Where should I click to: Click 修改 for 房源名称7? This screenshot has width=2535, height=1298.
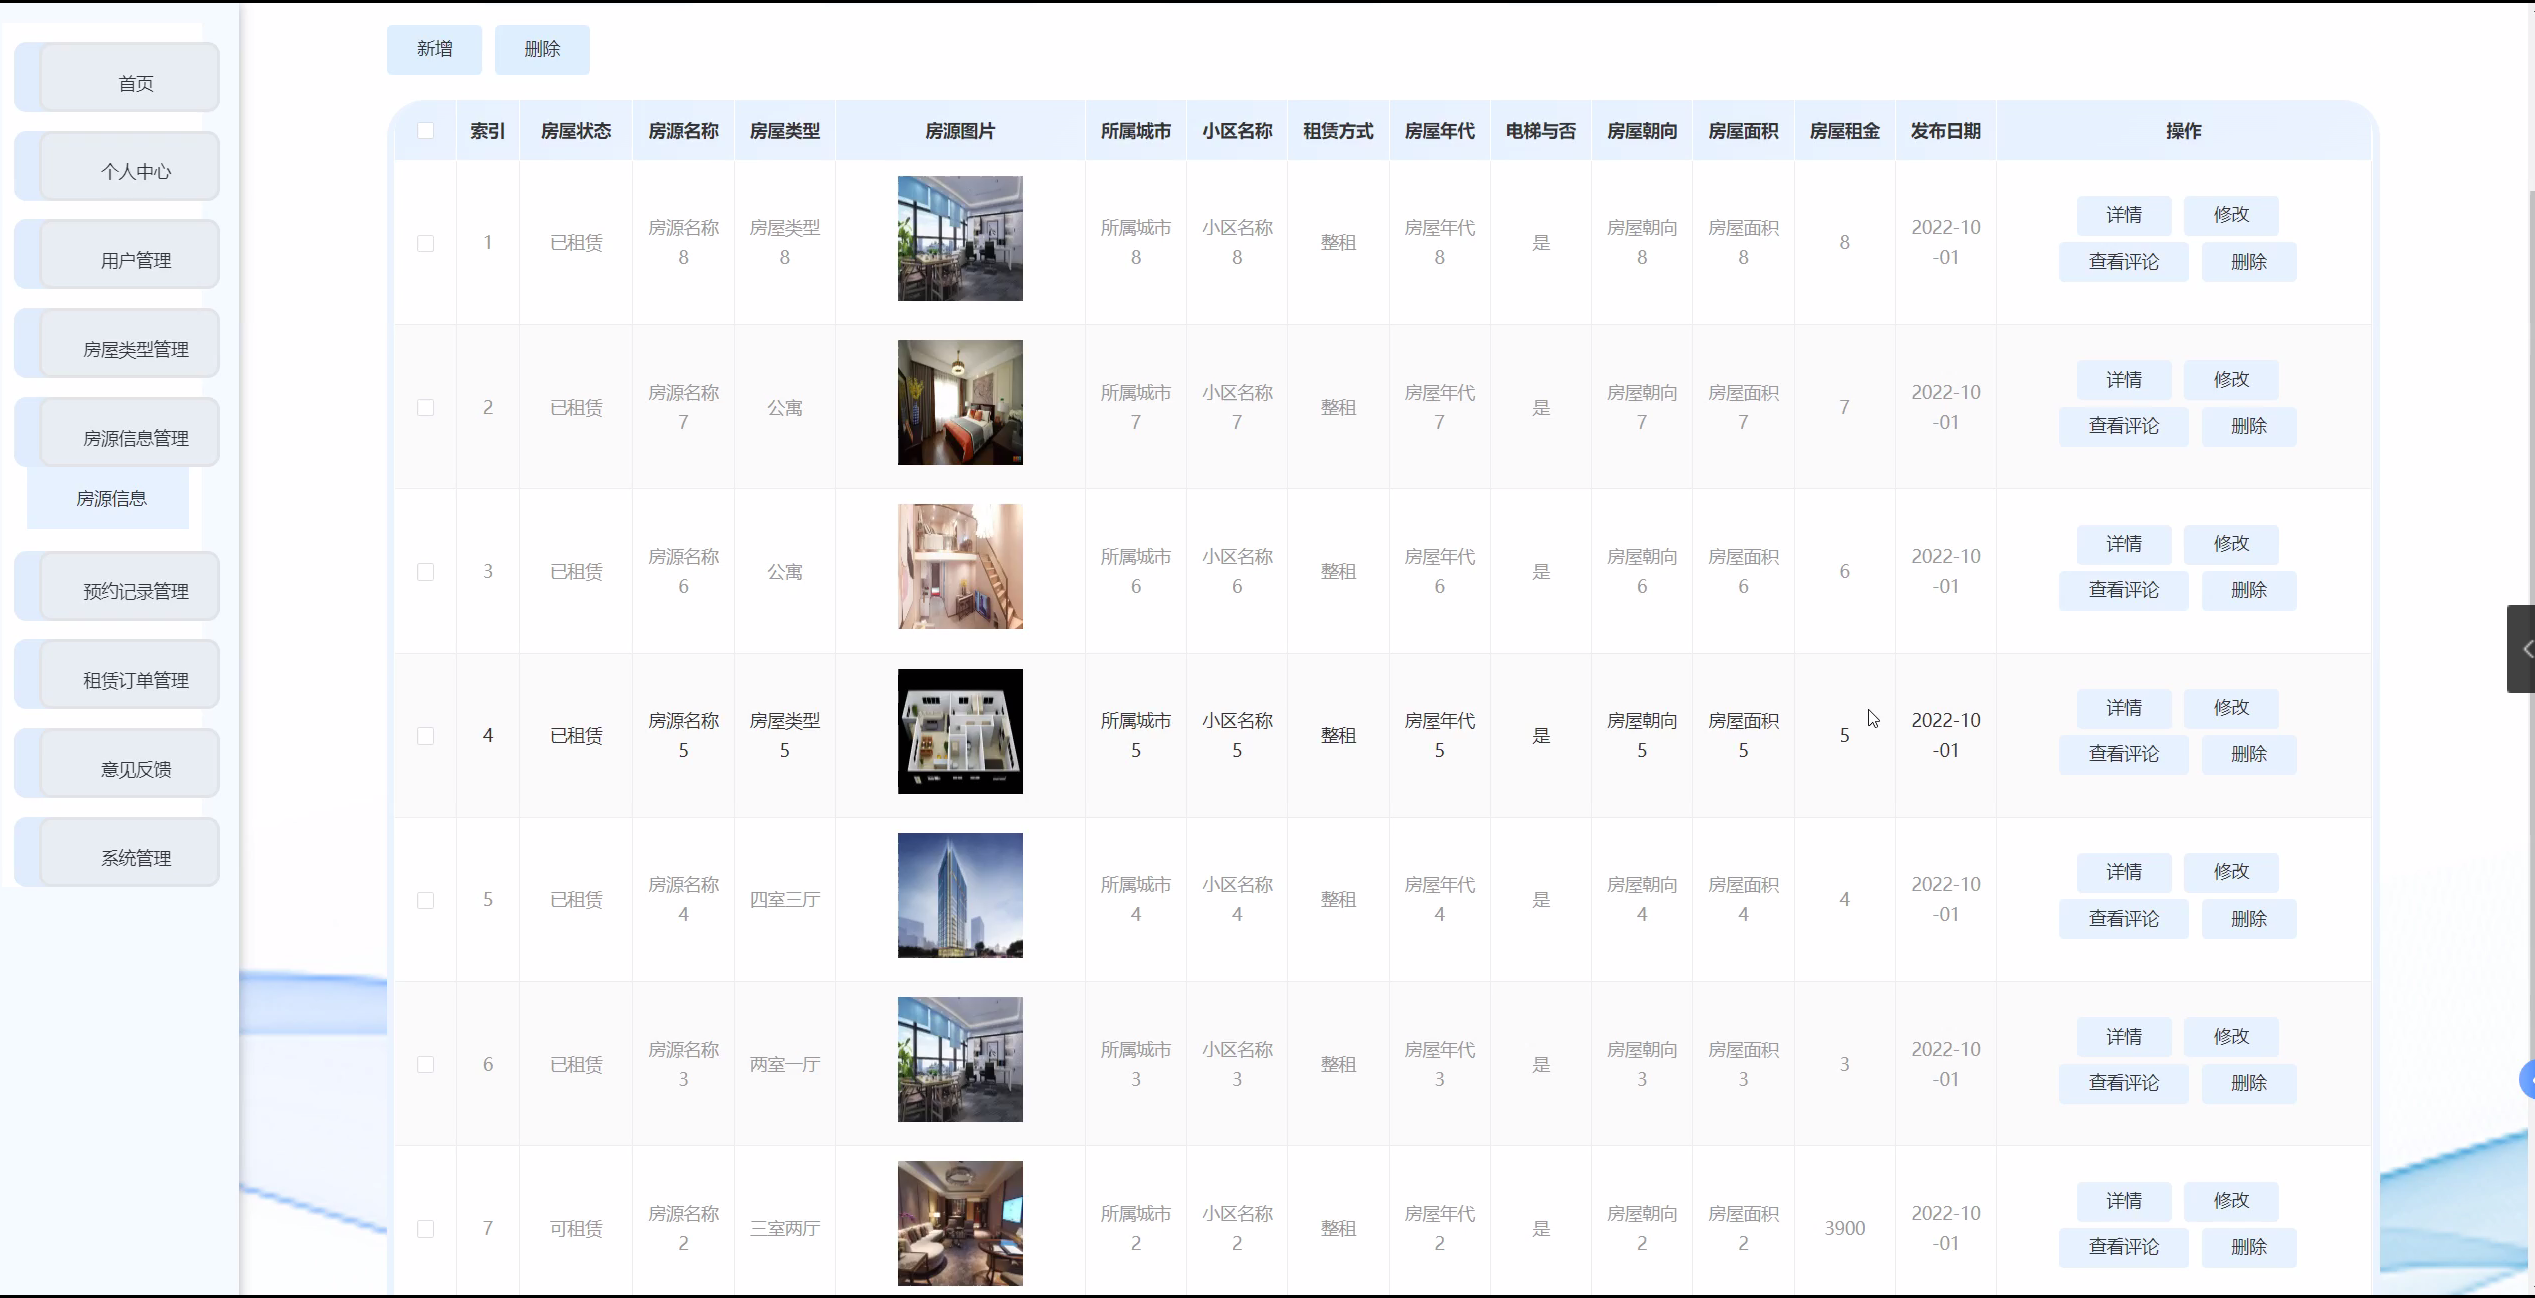tap(2231, 380)
